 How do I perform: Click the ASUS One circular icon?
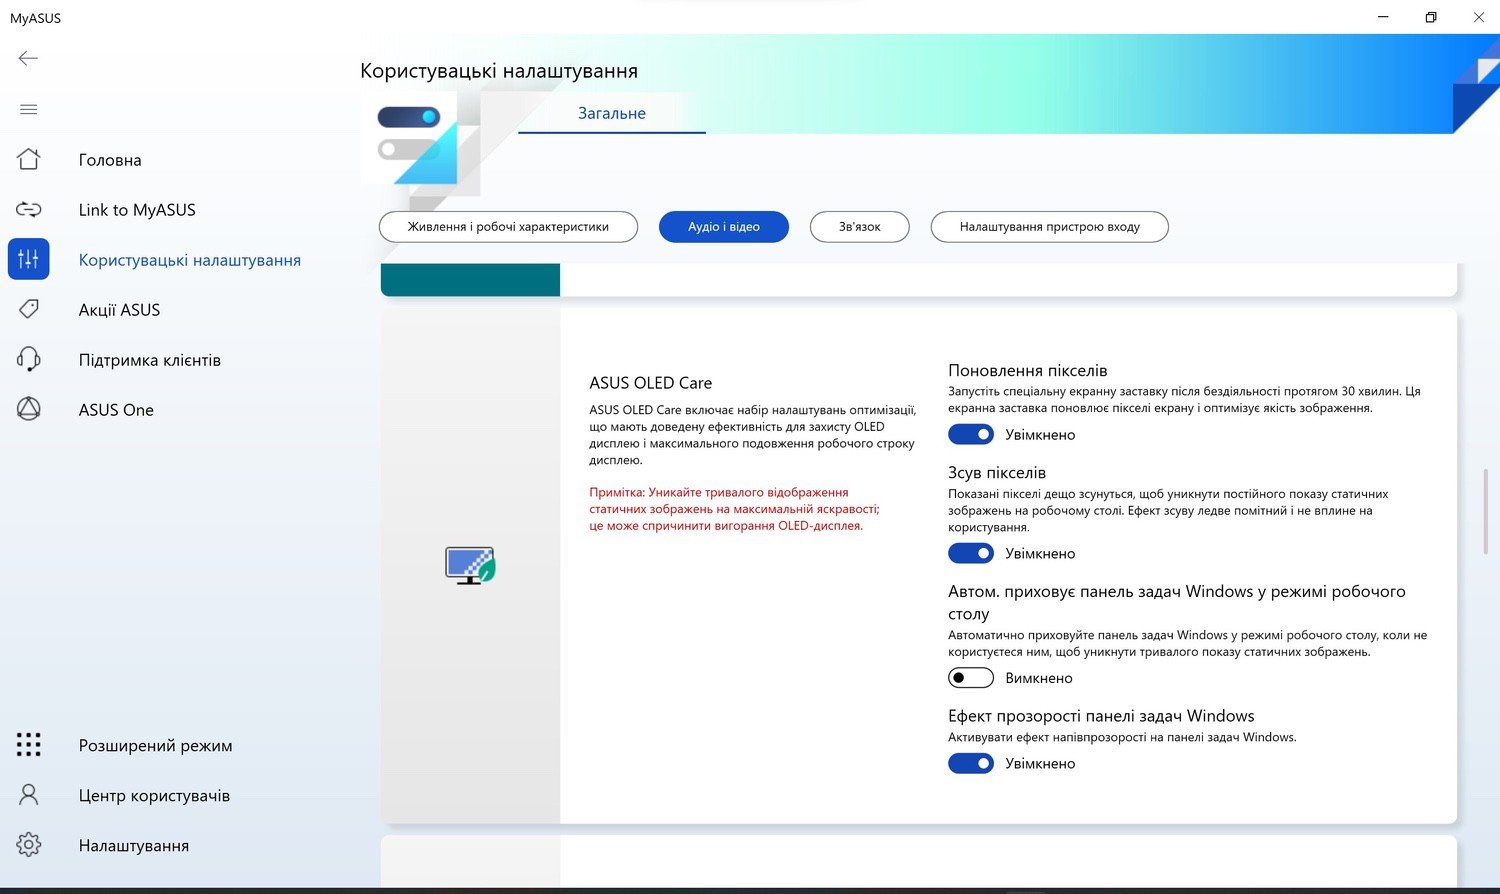tap(28, 409)
